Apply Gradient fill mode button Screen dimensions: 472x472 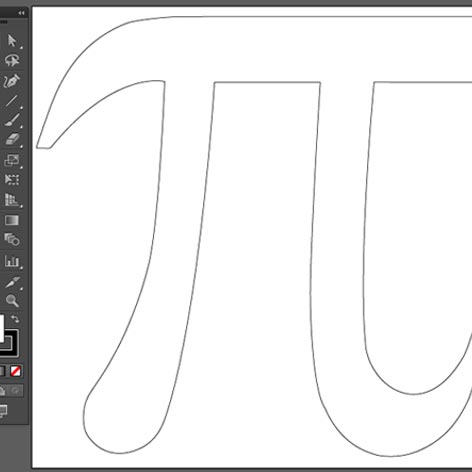(2, 371)
